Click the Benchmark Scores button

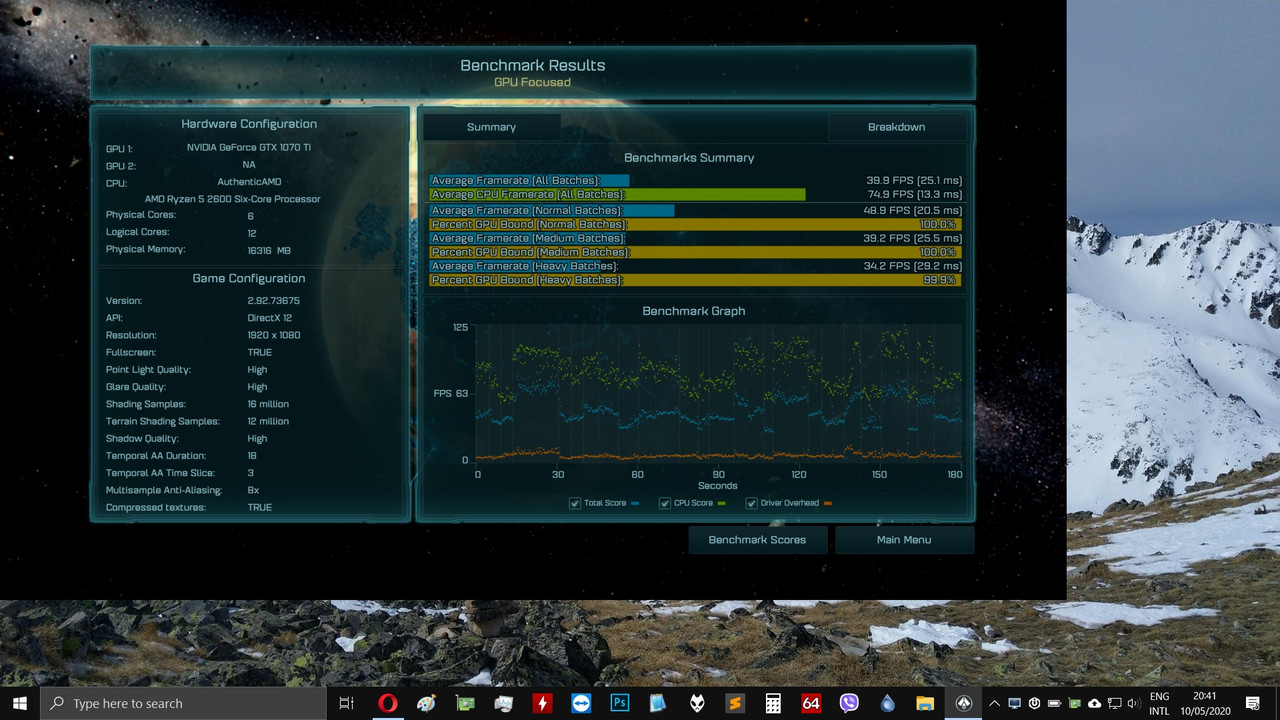[x=757, y=539]
